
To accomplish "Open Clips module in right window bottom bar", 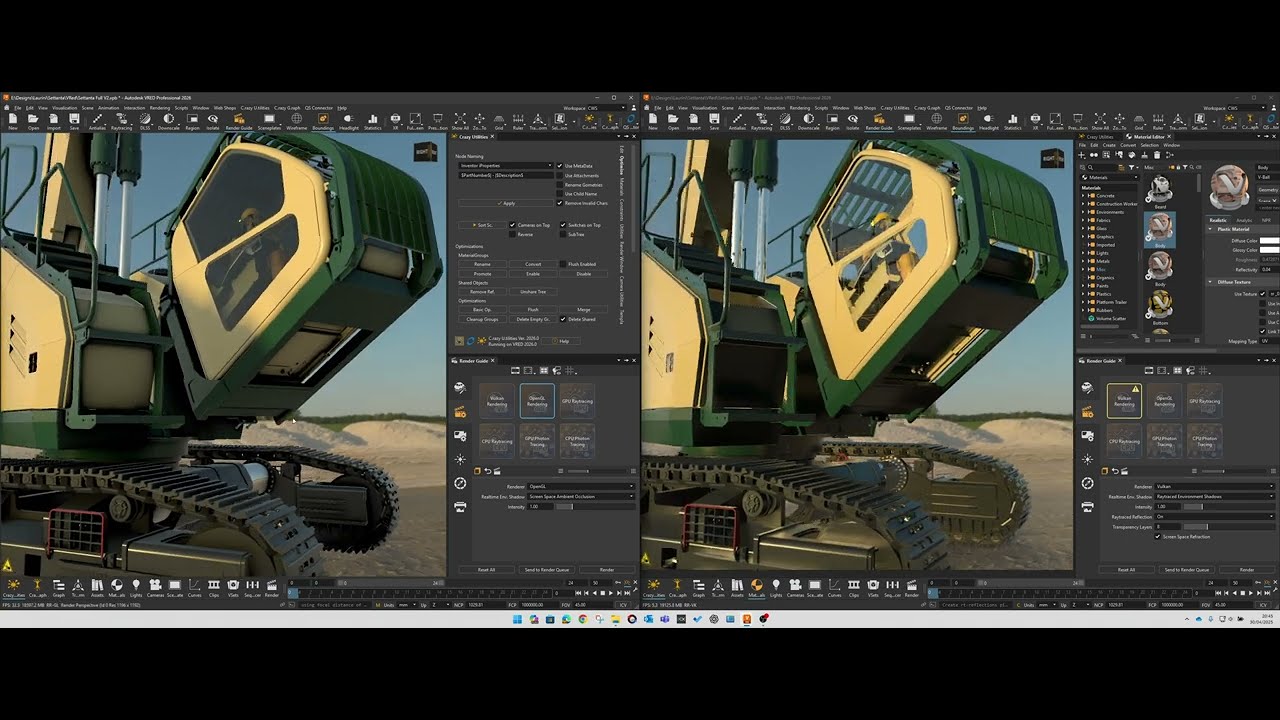I will coord(853,588).
